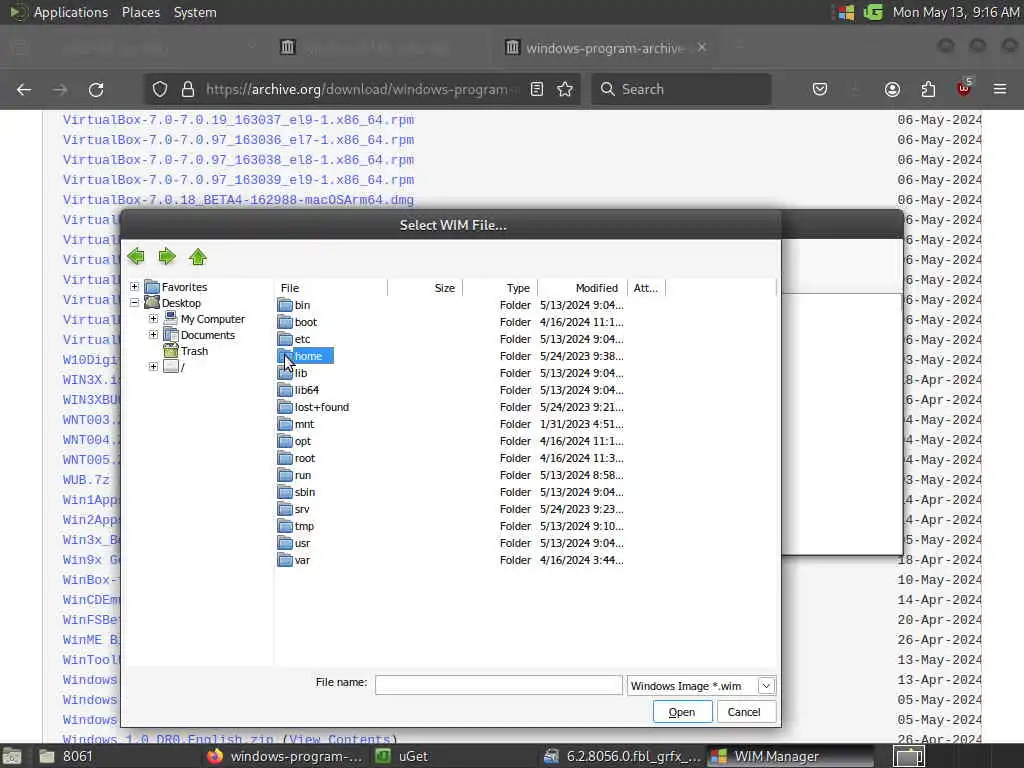The height and width of the screenshot is (768, 1024).
Task: Select Desktop in the folder tree
Action: coord(181,303)
